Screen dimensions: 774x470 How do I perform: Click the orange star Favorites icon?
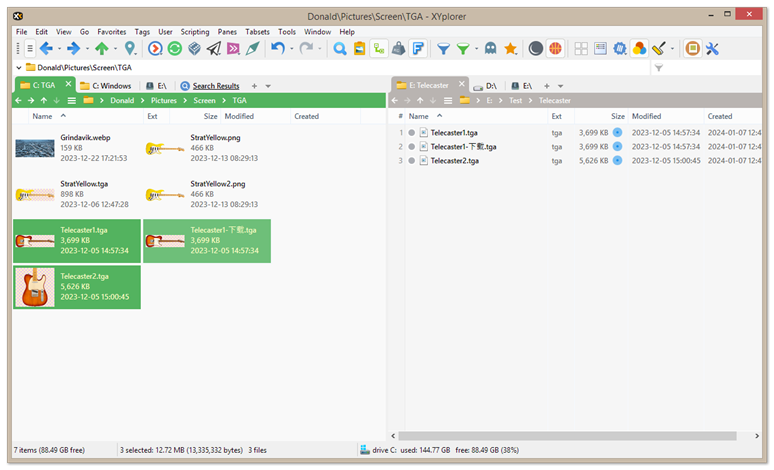tap(510, 48)
